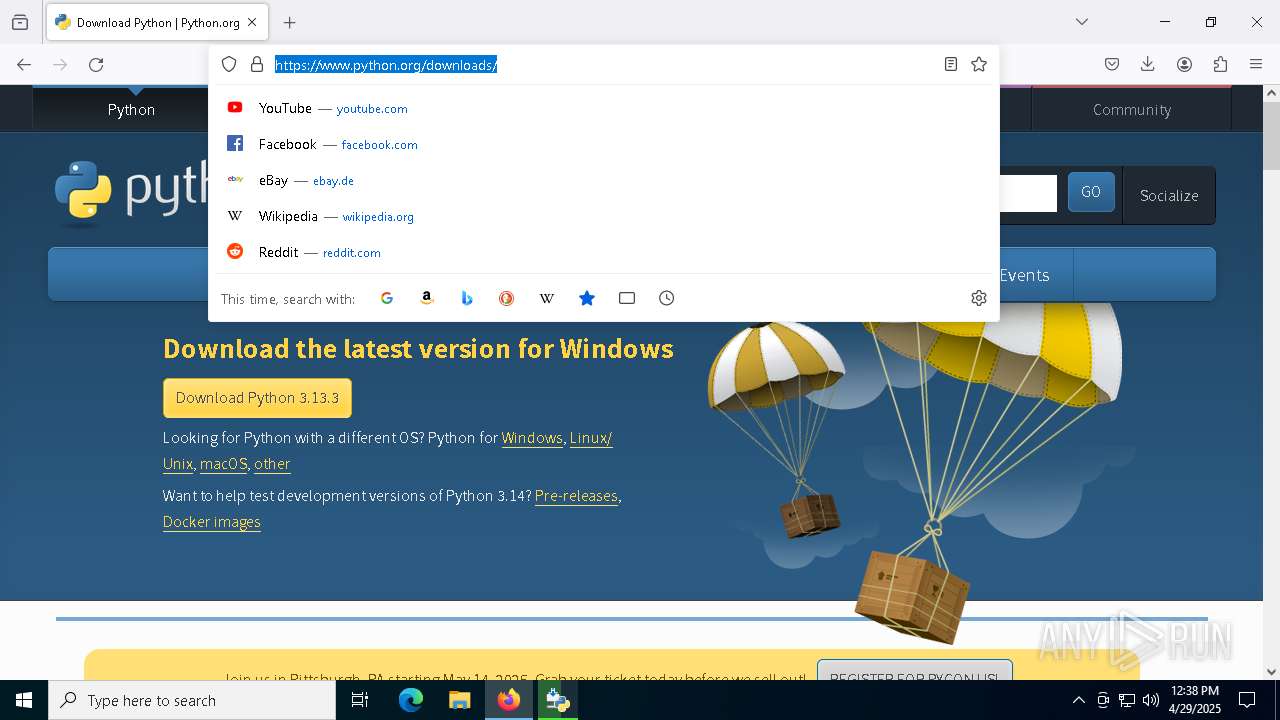Open the Firefox application menu

click(x=1256, y=65)
